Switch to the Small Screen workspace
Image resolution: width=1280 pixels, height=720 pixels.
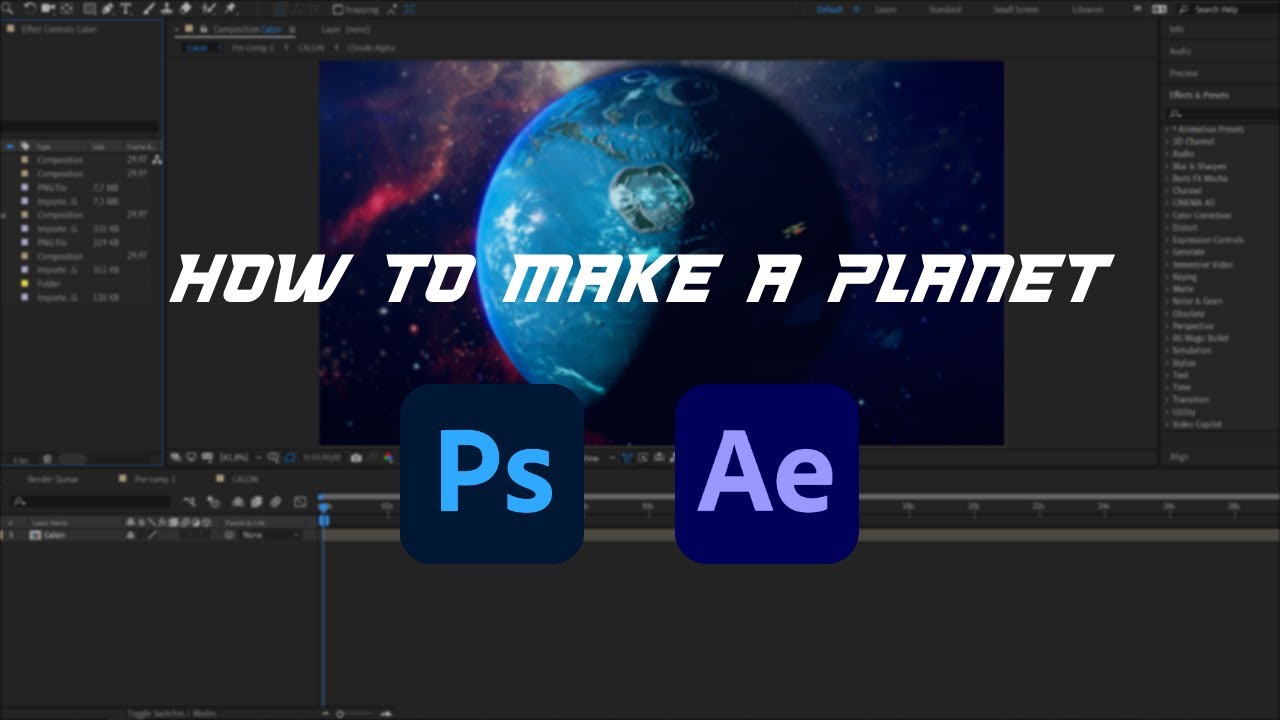[1017, 9]
